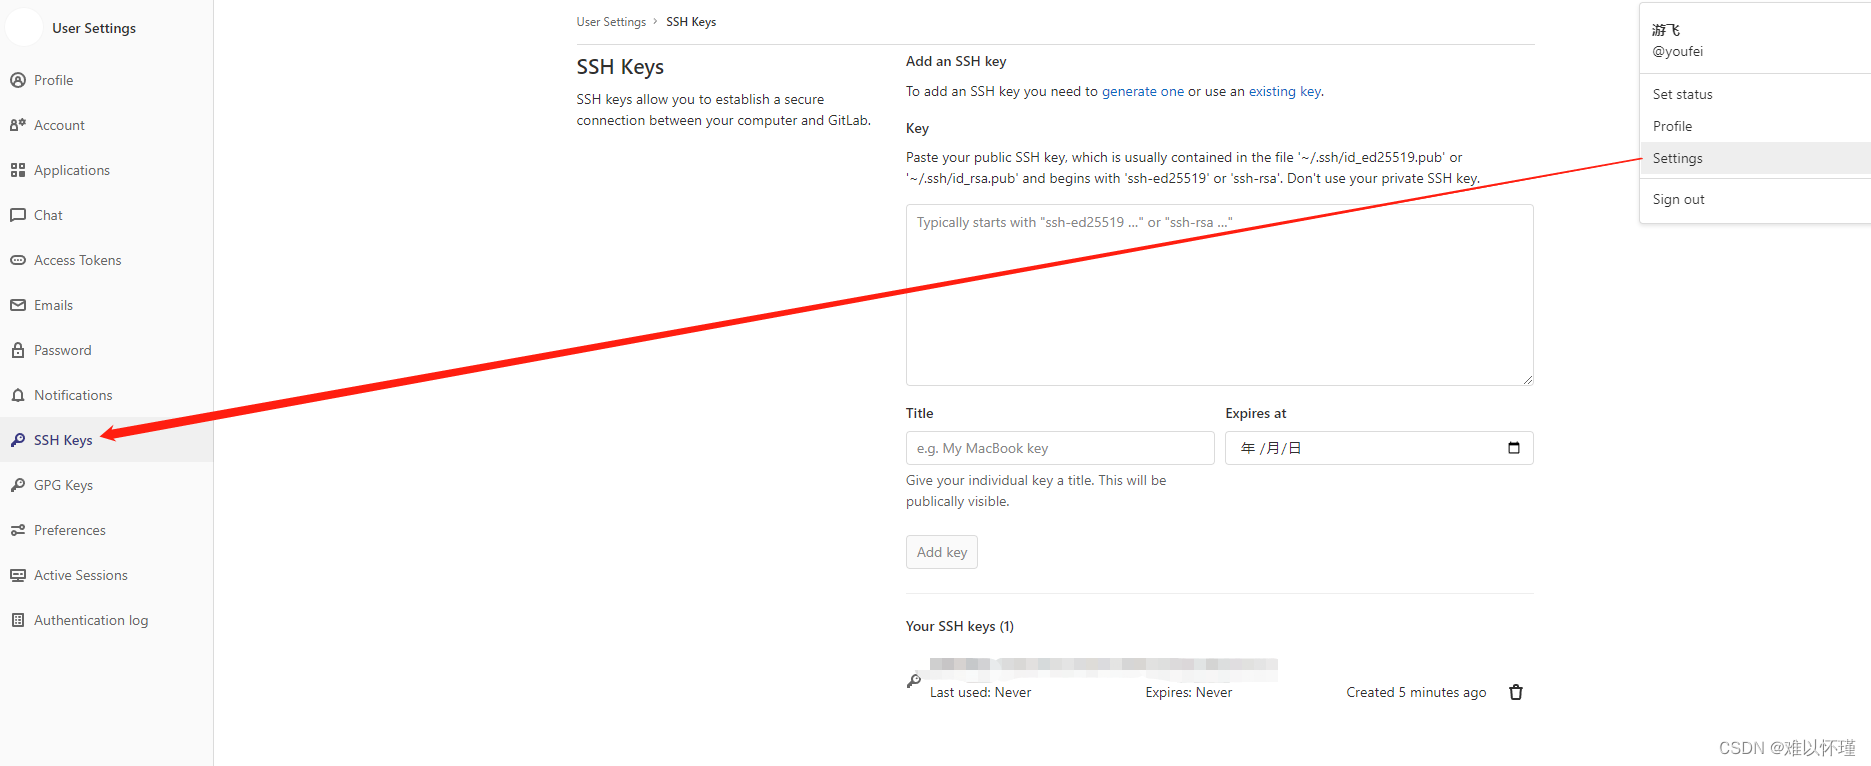Click the User Settings breadcrumb link
The image size is (1871, 766).
611,22
